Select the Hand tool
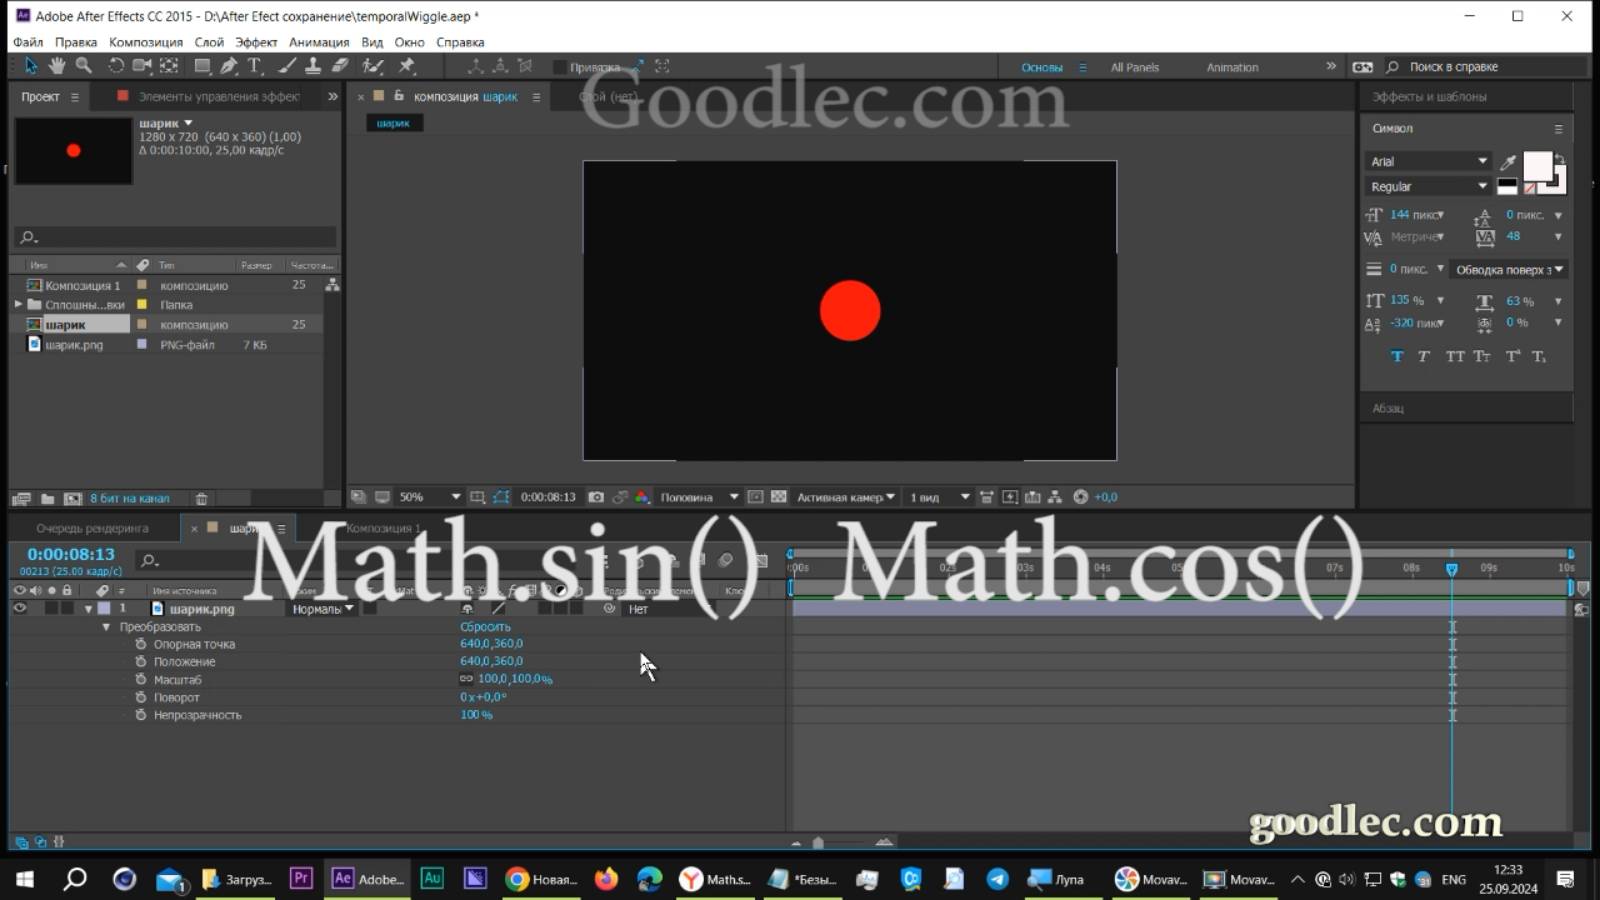Image resolution: width=1600 pixels, height=900 pixels. click(x=57, y=66)
